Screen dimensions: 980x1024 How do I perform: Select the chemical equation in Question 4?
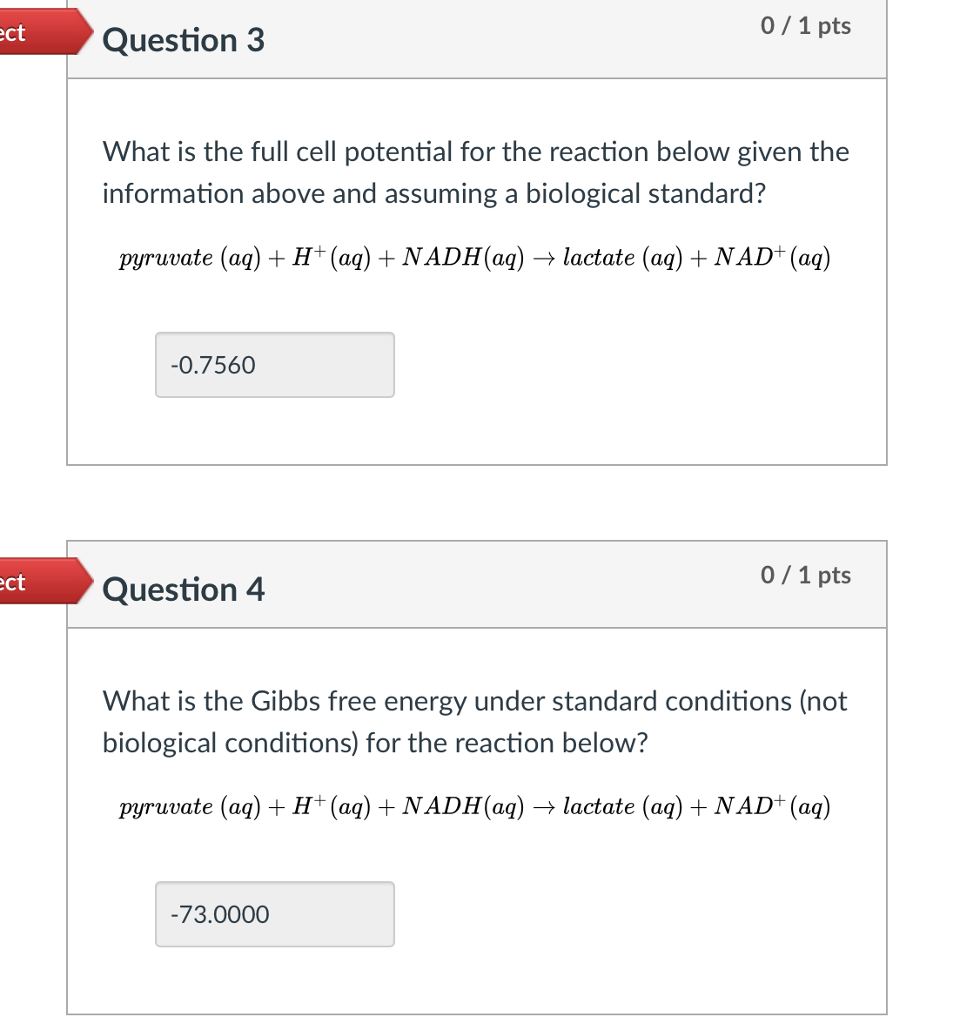475,807
